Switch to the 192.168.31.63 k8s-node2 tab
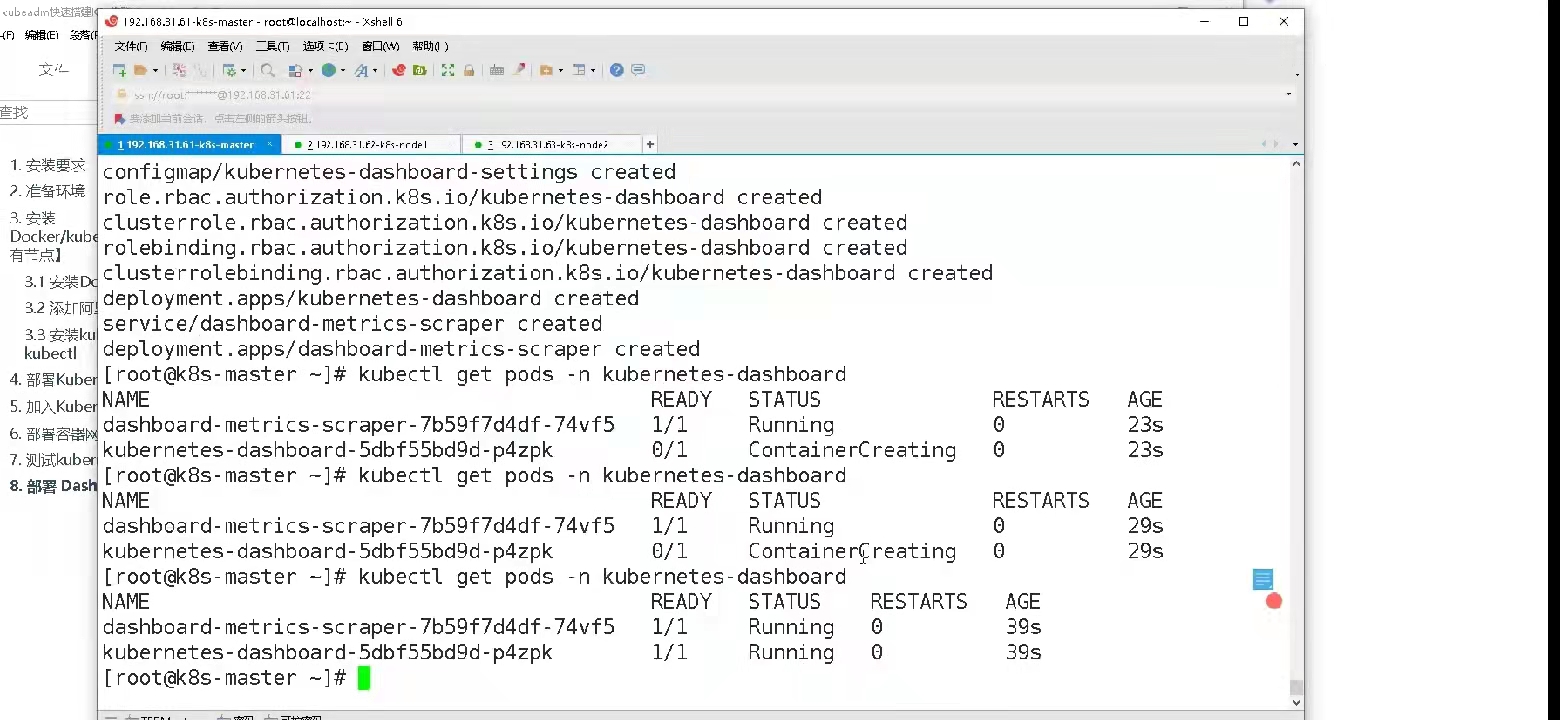The image size is (1560, 720). [x=553, y=145]
